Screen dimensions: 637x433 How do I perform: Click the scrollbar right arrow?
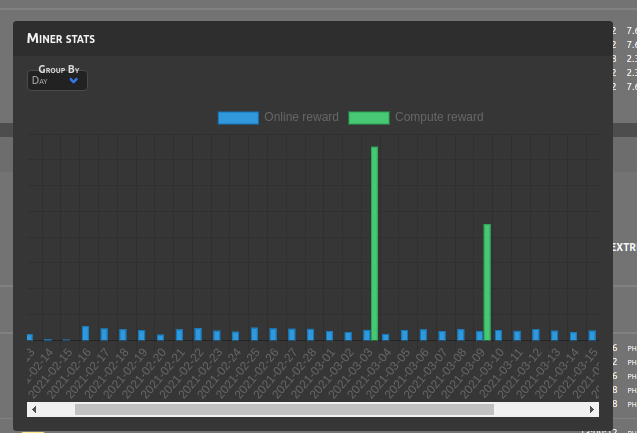(x=592, y=409)
